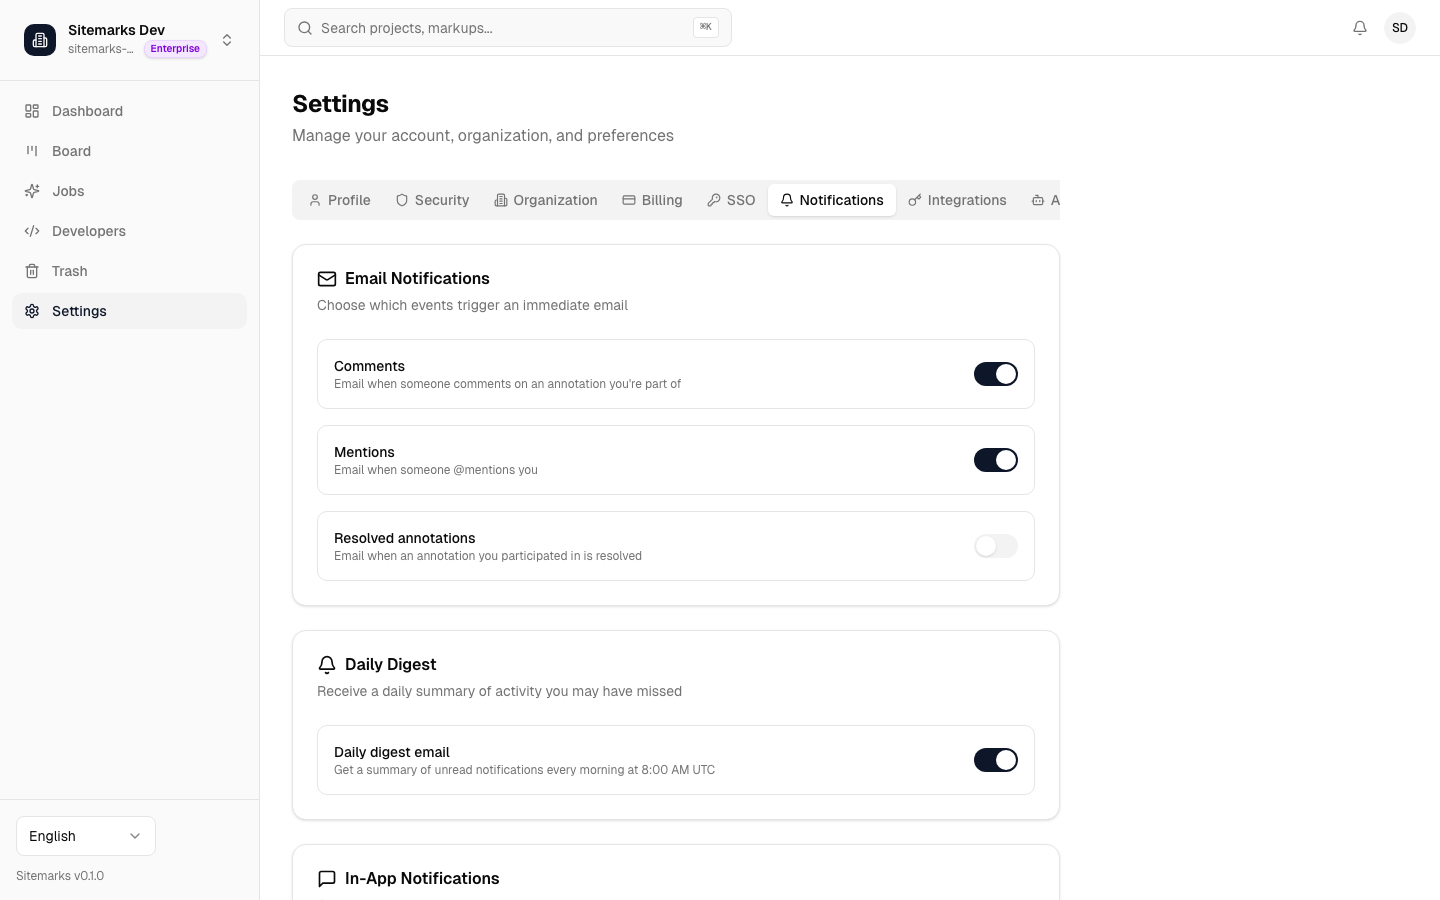The width and height of the screenshot is (1440, 900).
Task: Switch to the Billing tab
Action: (652, 200)
